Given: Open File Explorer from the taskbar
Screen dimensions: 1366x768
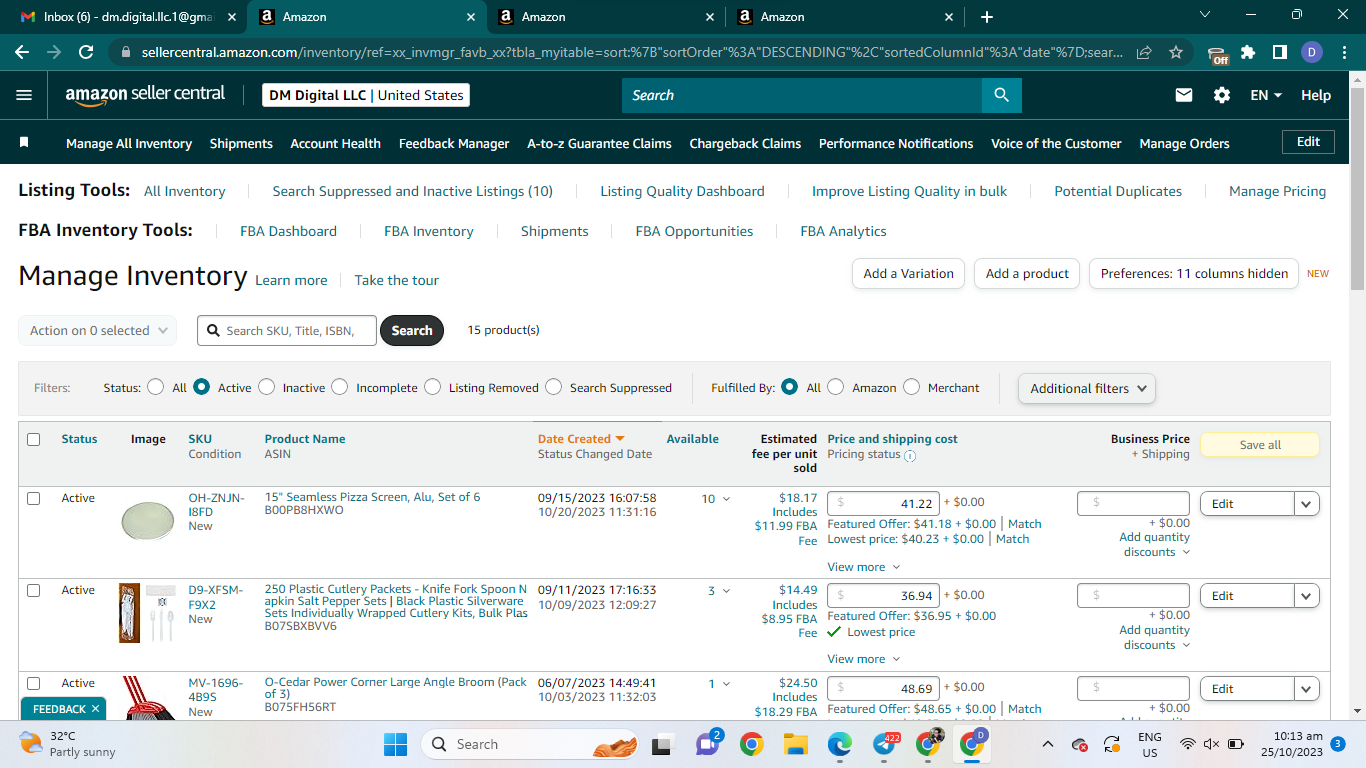Looking at the screenshot, I should click(x=795, y=744).
